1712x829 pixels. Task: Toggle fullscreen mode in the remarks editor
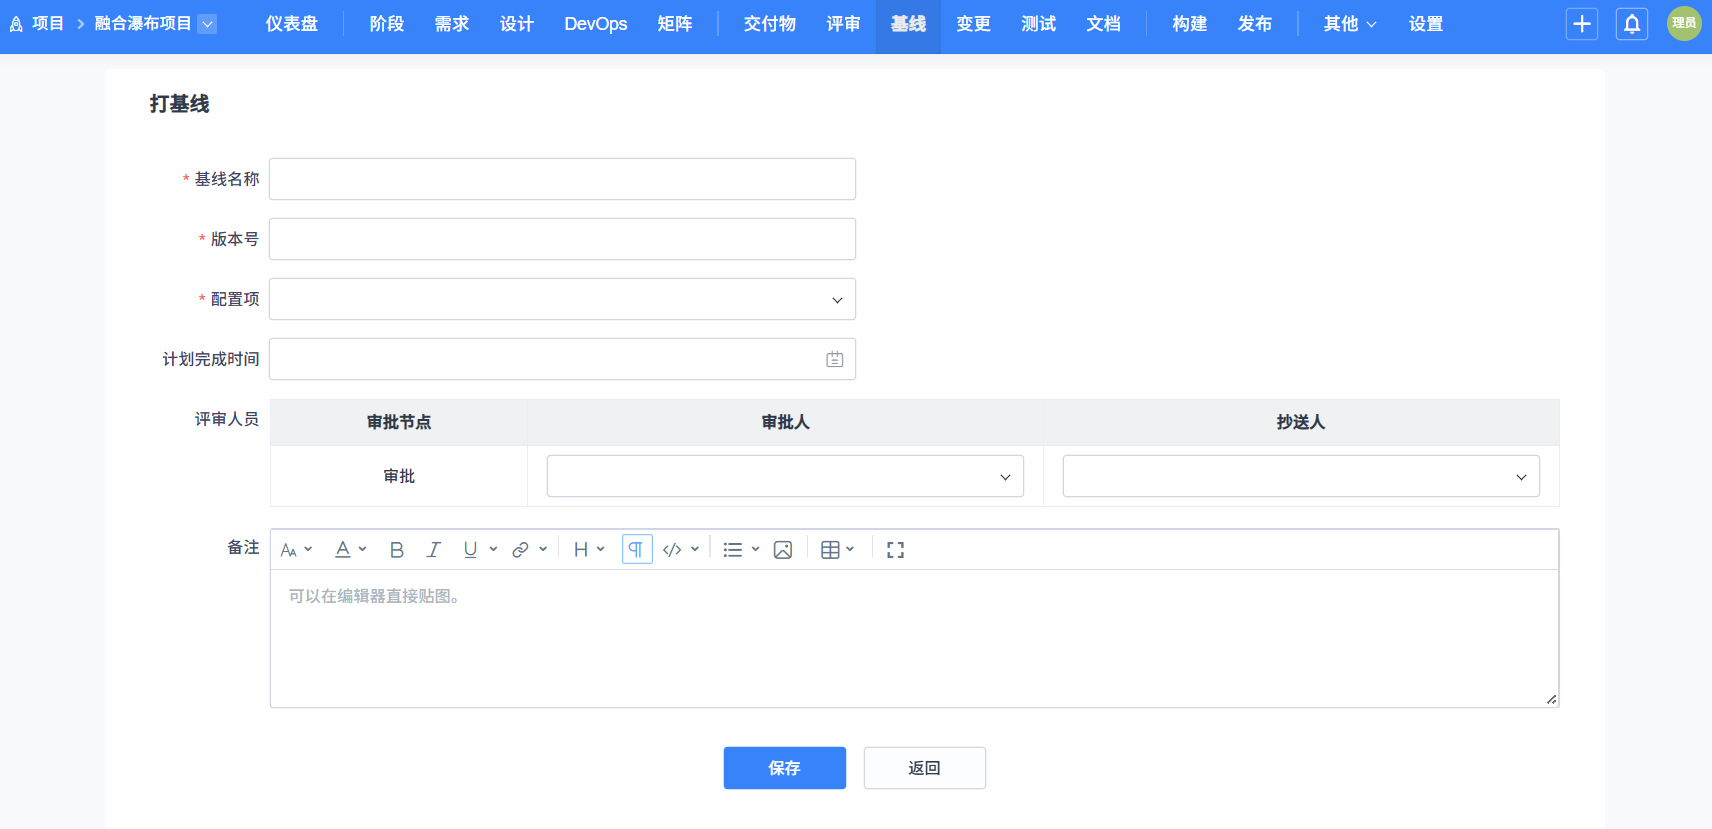pyautogui.click(x=895, y=550)
